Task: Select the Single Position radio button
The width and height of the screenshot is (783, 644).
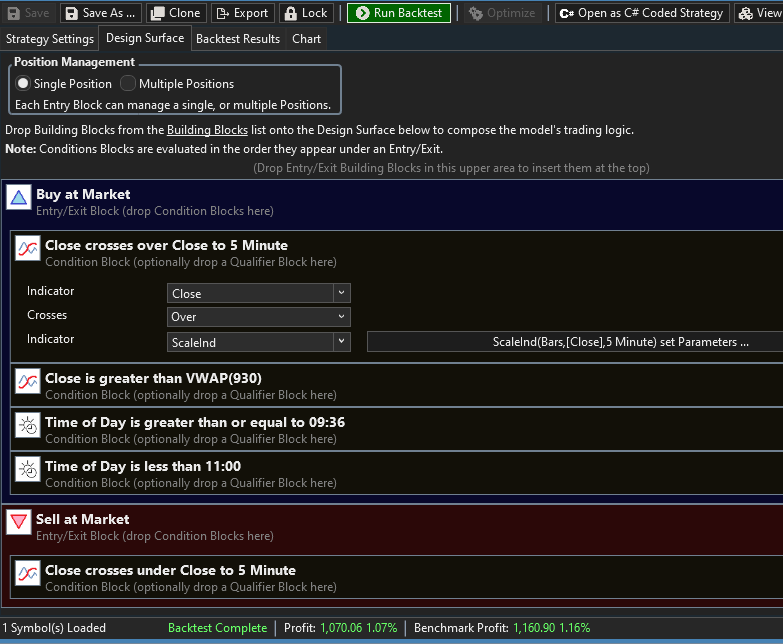Action: [23, 84]
